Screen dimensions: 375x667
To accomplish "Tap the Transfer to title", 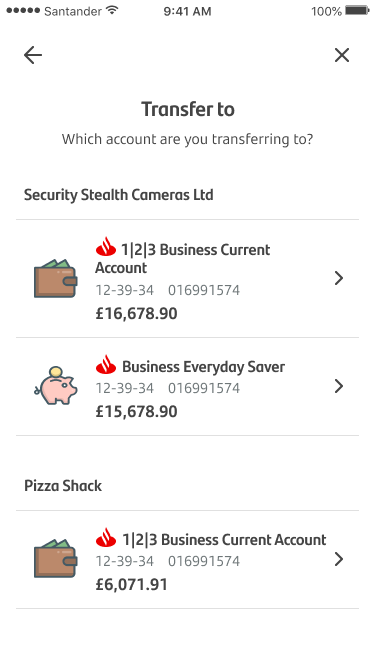I will coord(188,109).
